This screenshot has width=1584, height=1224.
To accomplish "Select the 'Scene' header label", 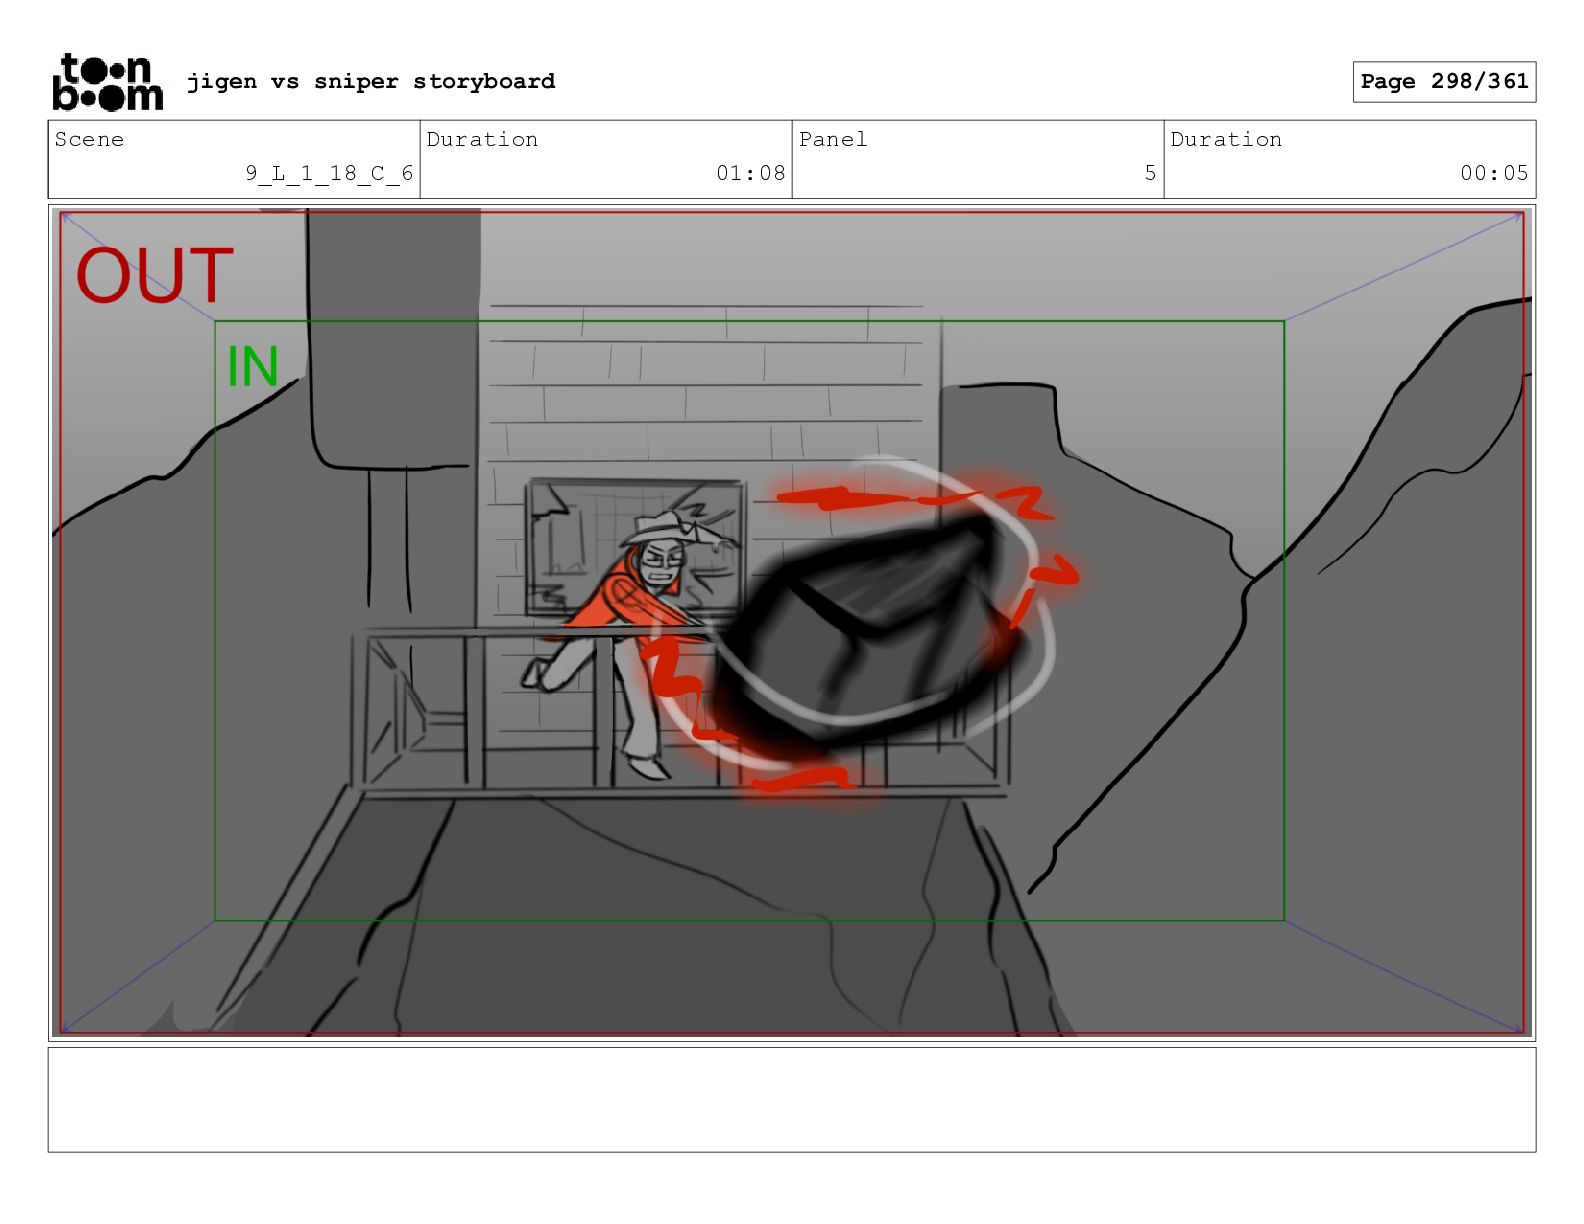I will (89, 139).
